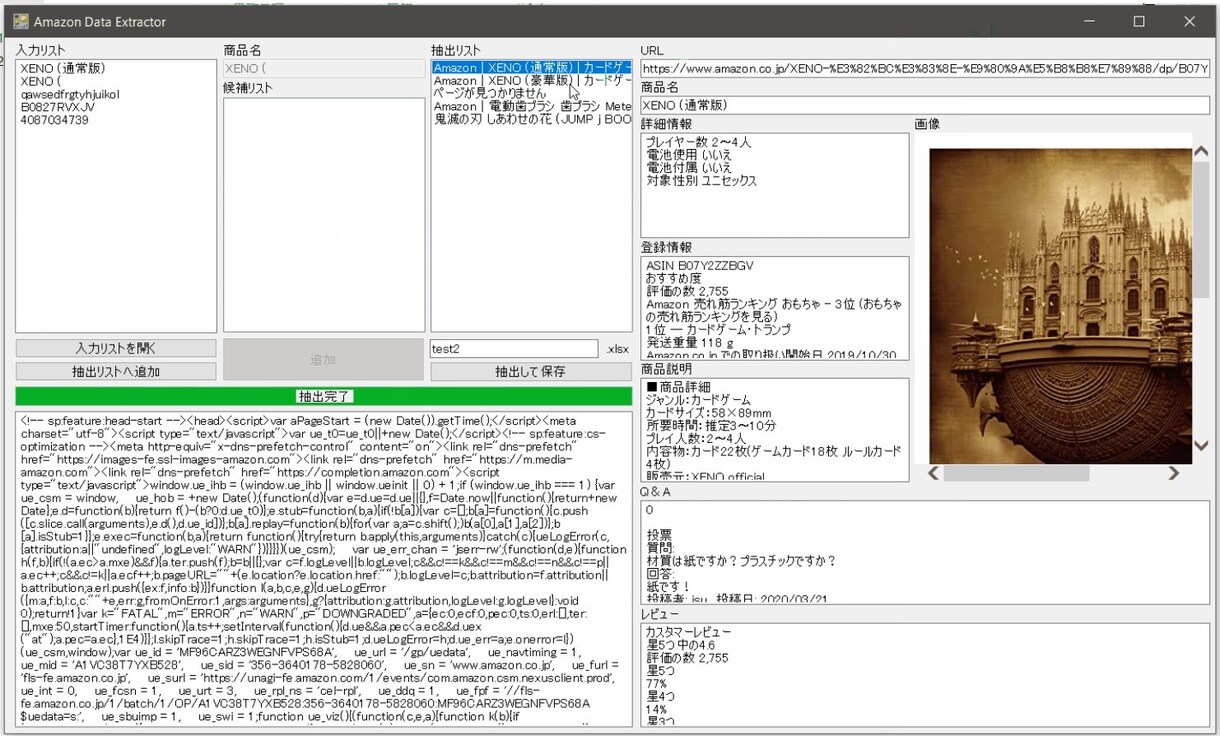Select 'Amazon | XENO (豪華版)' in the 抽出リスト
Viewport: 1220px width, 745px height.
click(531, 80)
